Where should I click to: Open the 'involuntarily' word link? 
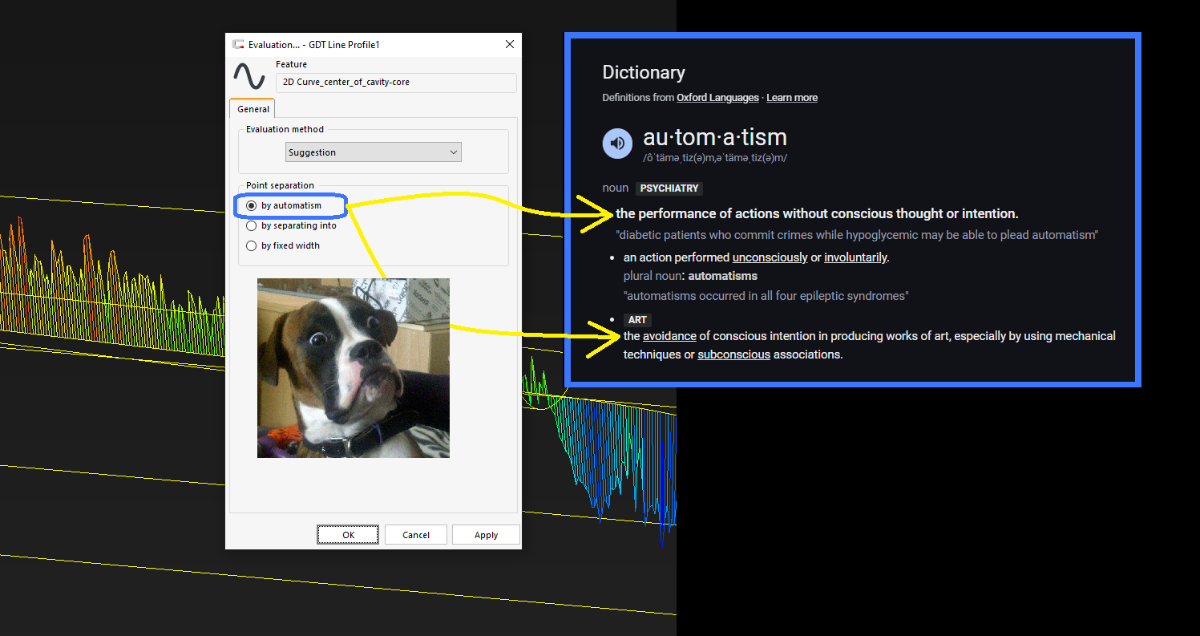[x=855, y=258]
